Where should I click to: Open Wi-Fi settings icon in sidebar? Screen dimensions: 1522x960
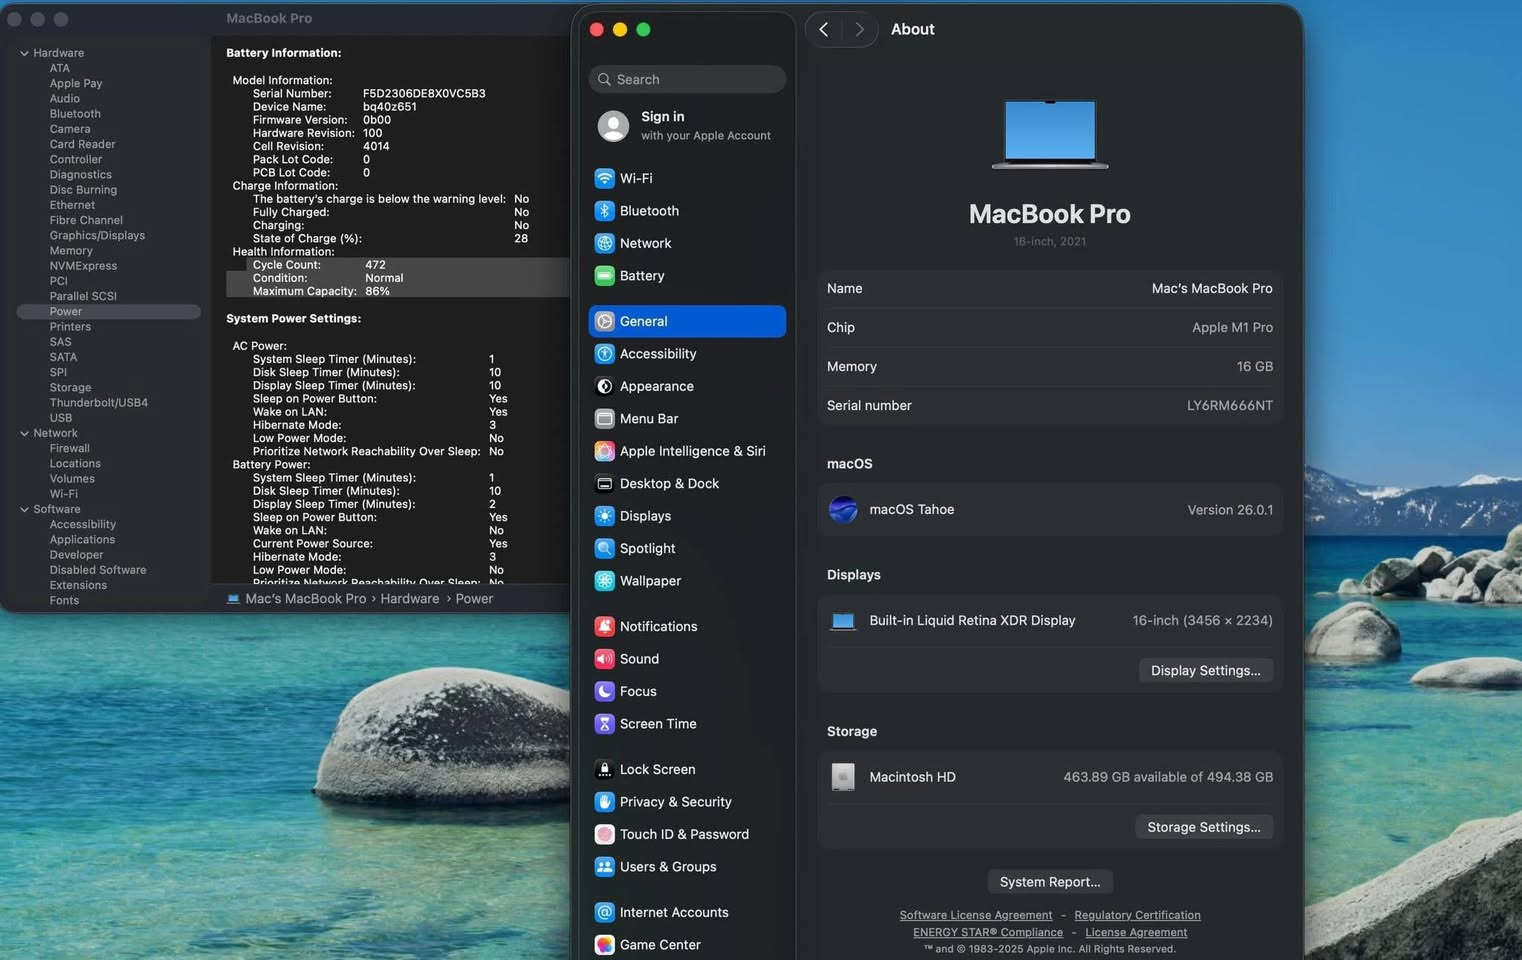(604, 178)
